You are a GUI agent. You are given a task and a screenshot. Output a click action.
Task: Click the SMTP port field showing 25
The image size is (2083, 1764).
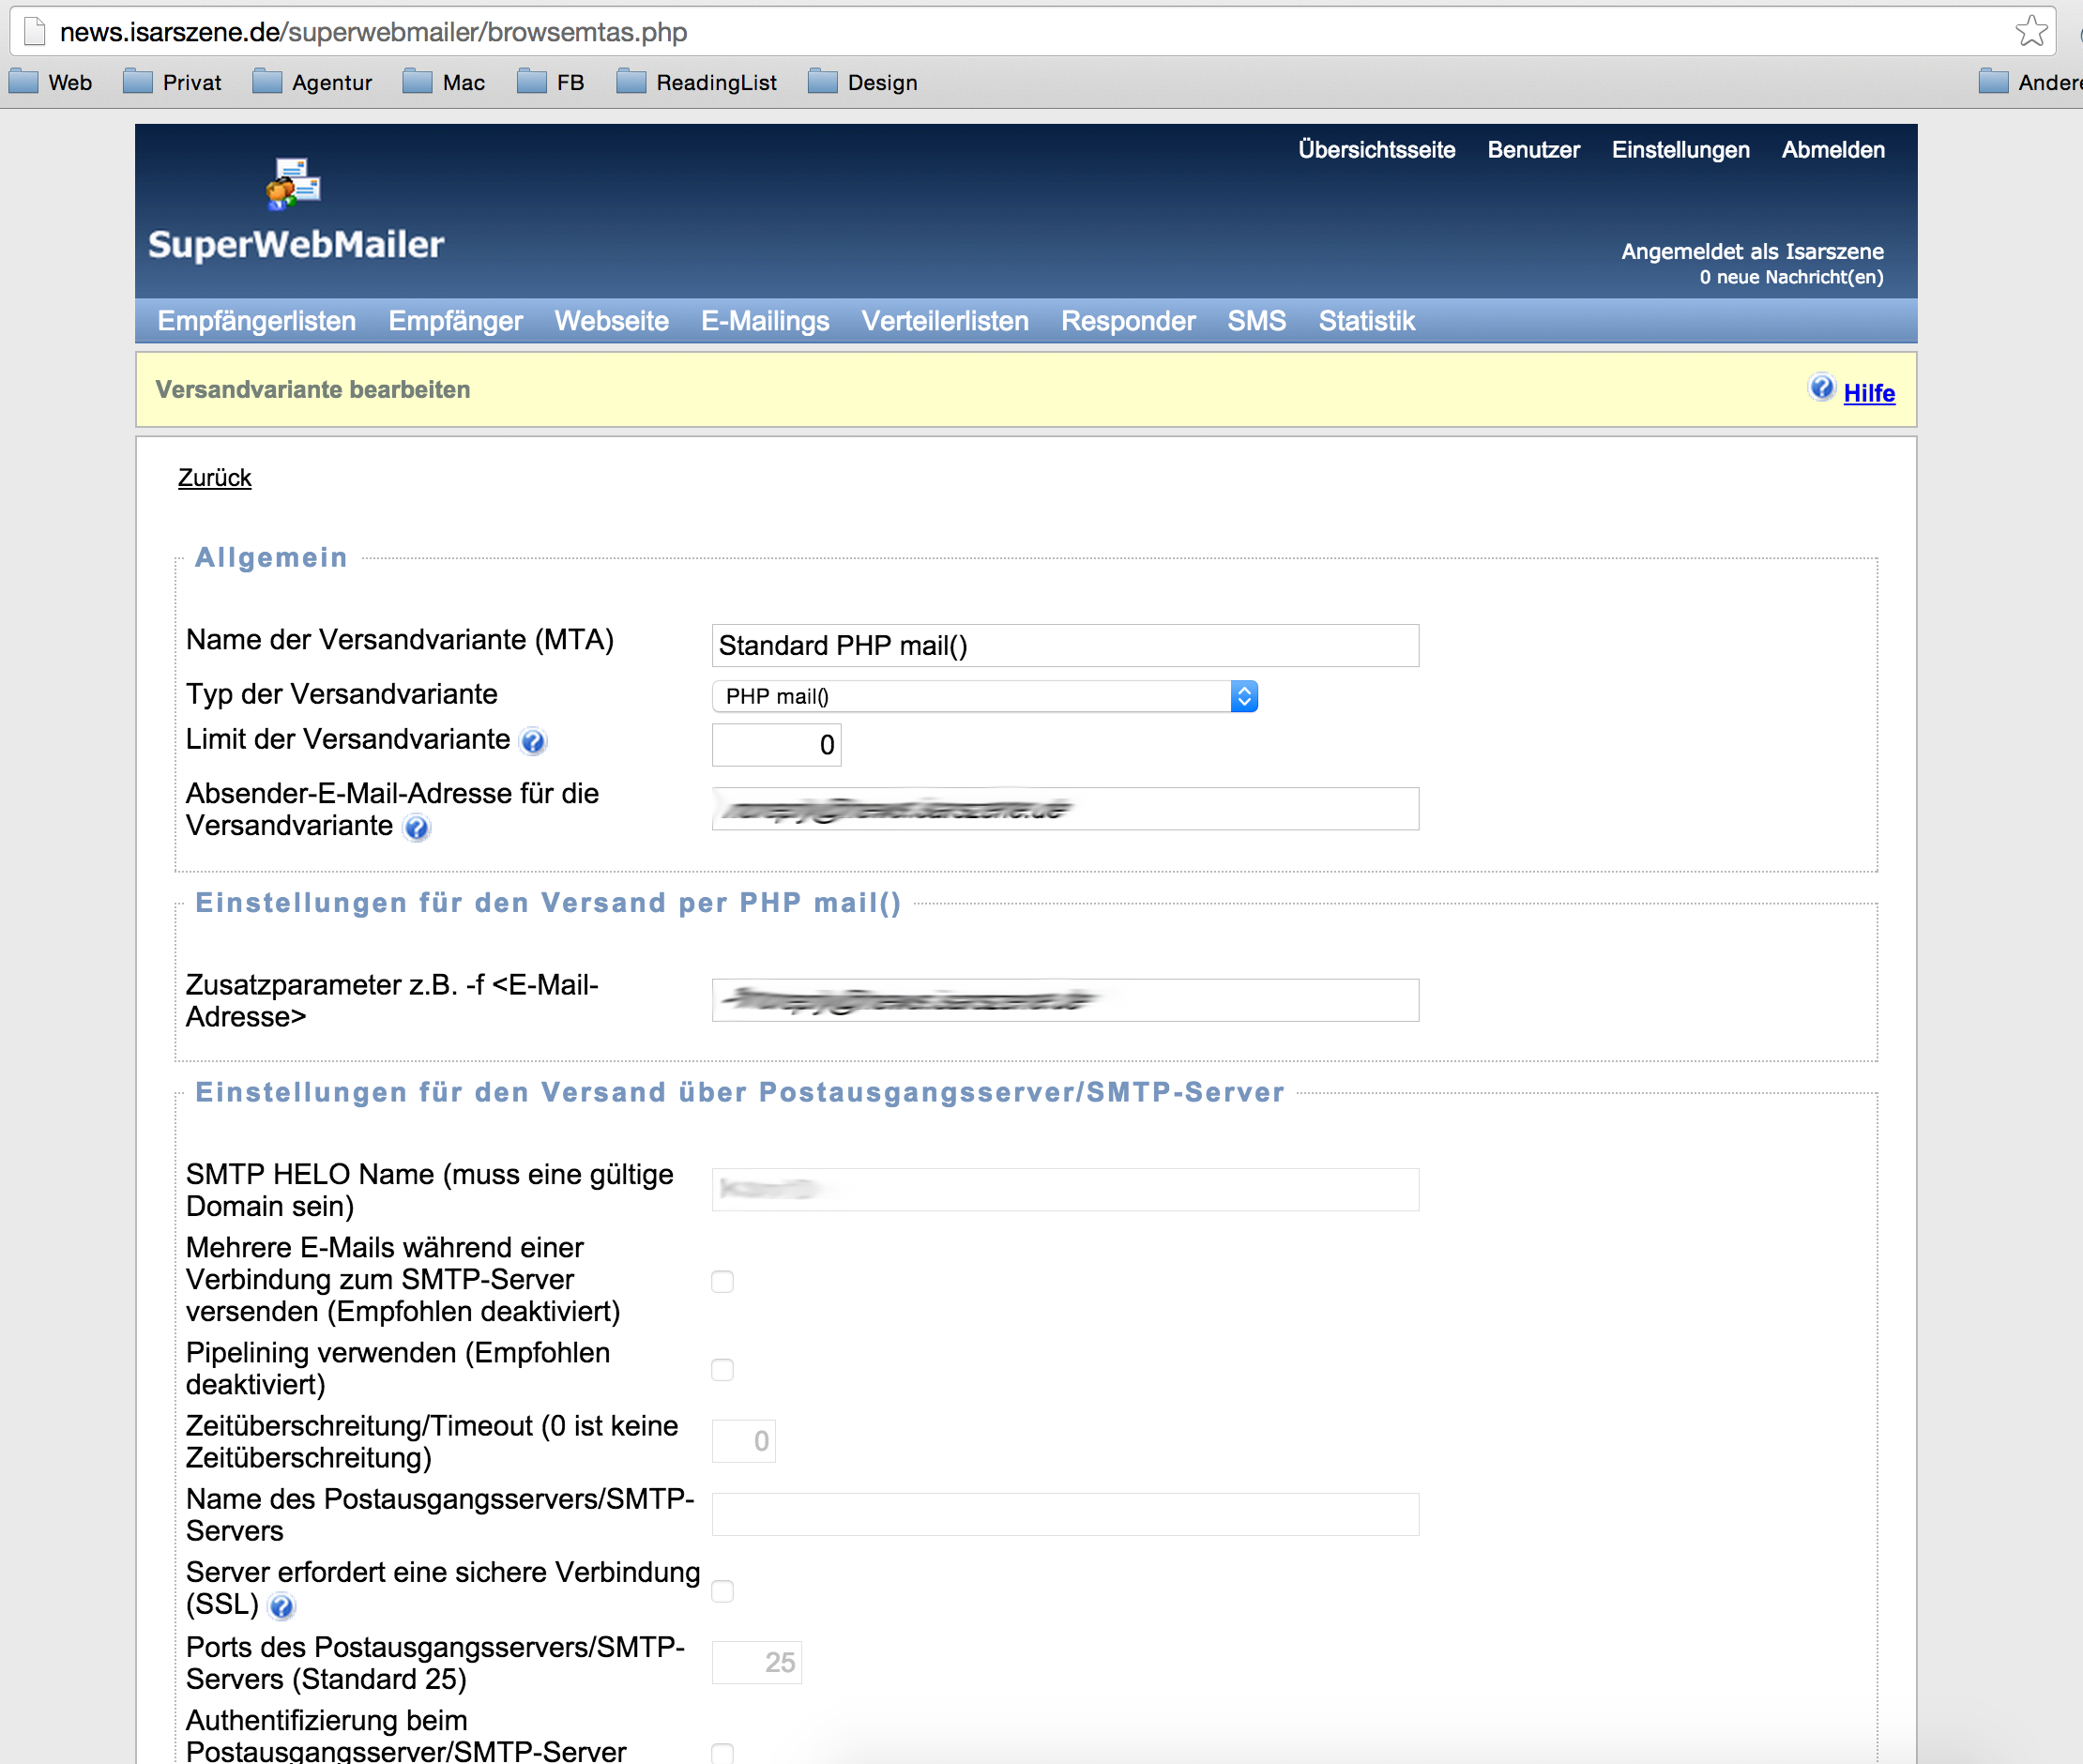pyautogui.click(x=756, y=1663)
